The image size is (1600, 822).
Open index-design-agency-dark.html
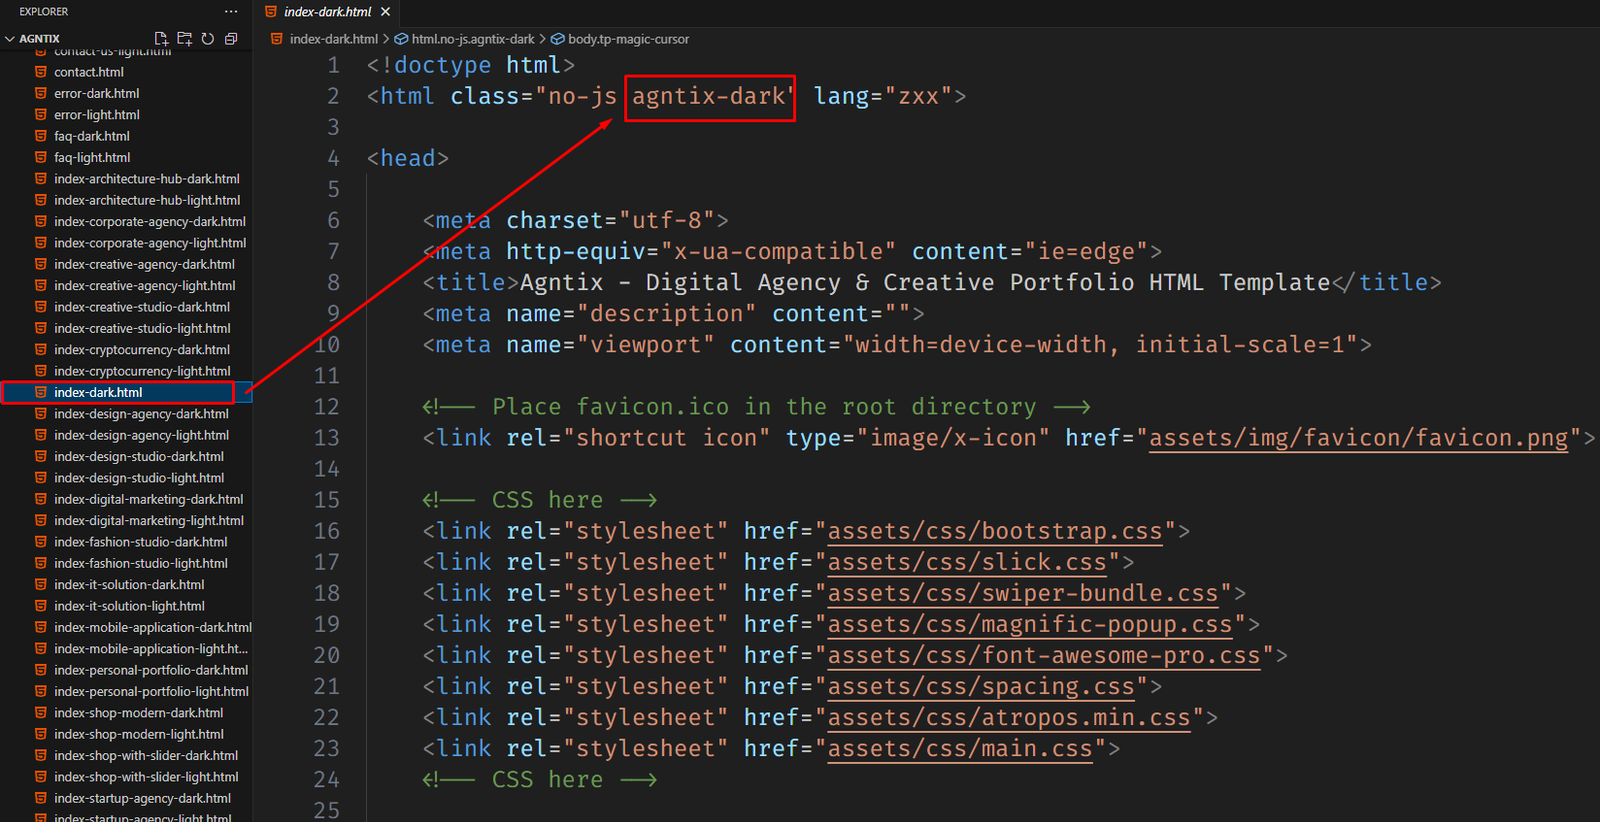click(x=141, y=414)
